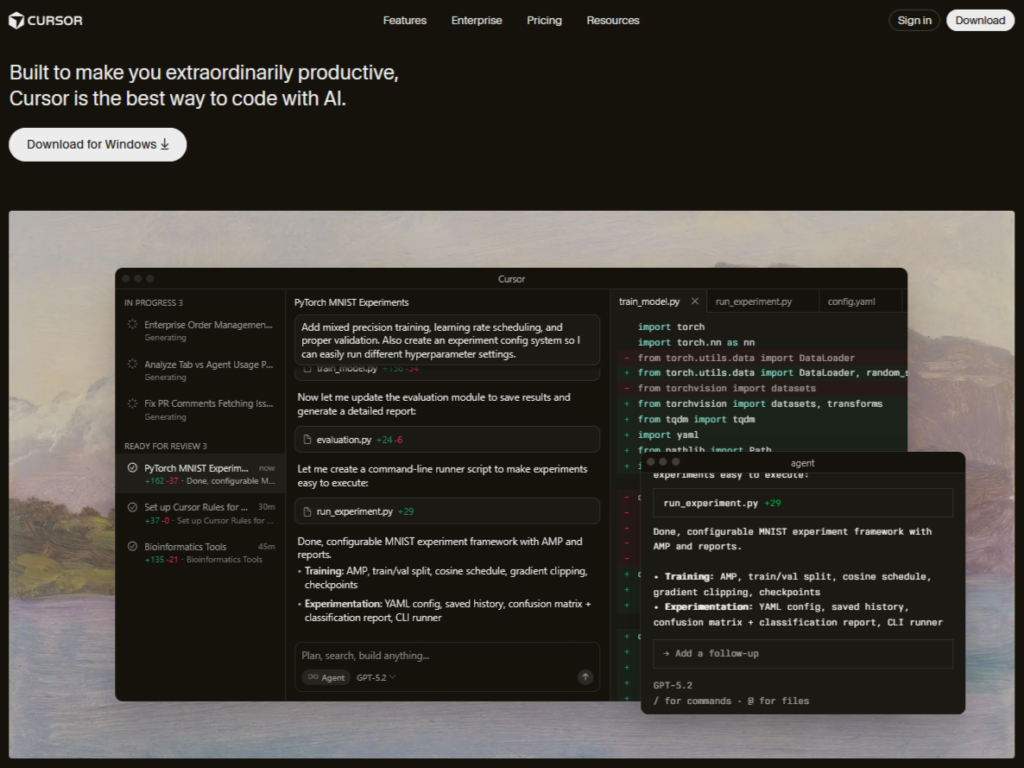Open the Pricing link in the navigation
Image resolution: width=1024 pixels, height=768 pixels.
click(x=544, y=20)
